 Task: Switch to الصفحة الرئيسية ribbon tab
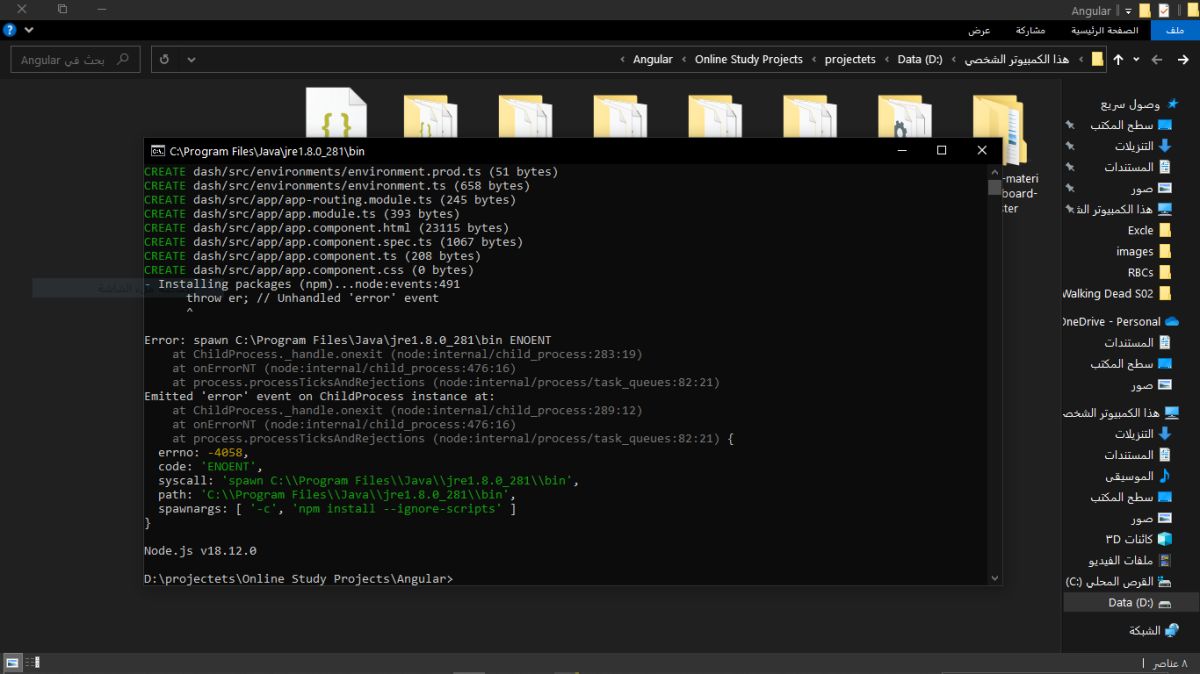click(x=1107, y=30)
